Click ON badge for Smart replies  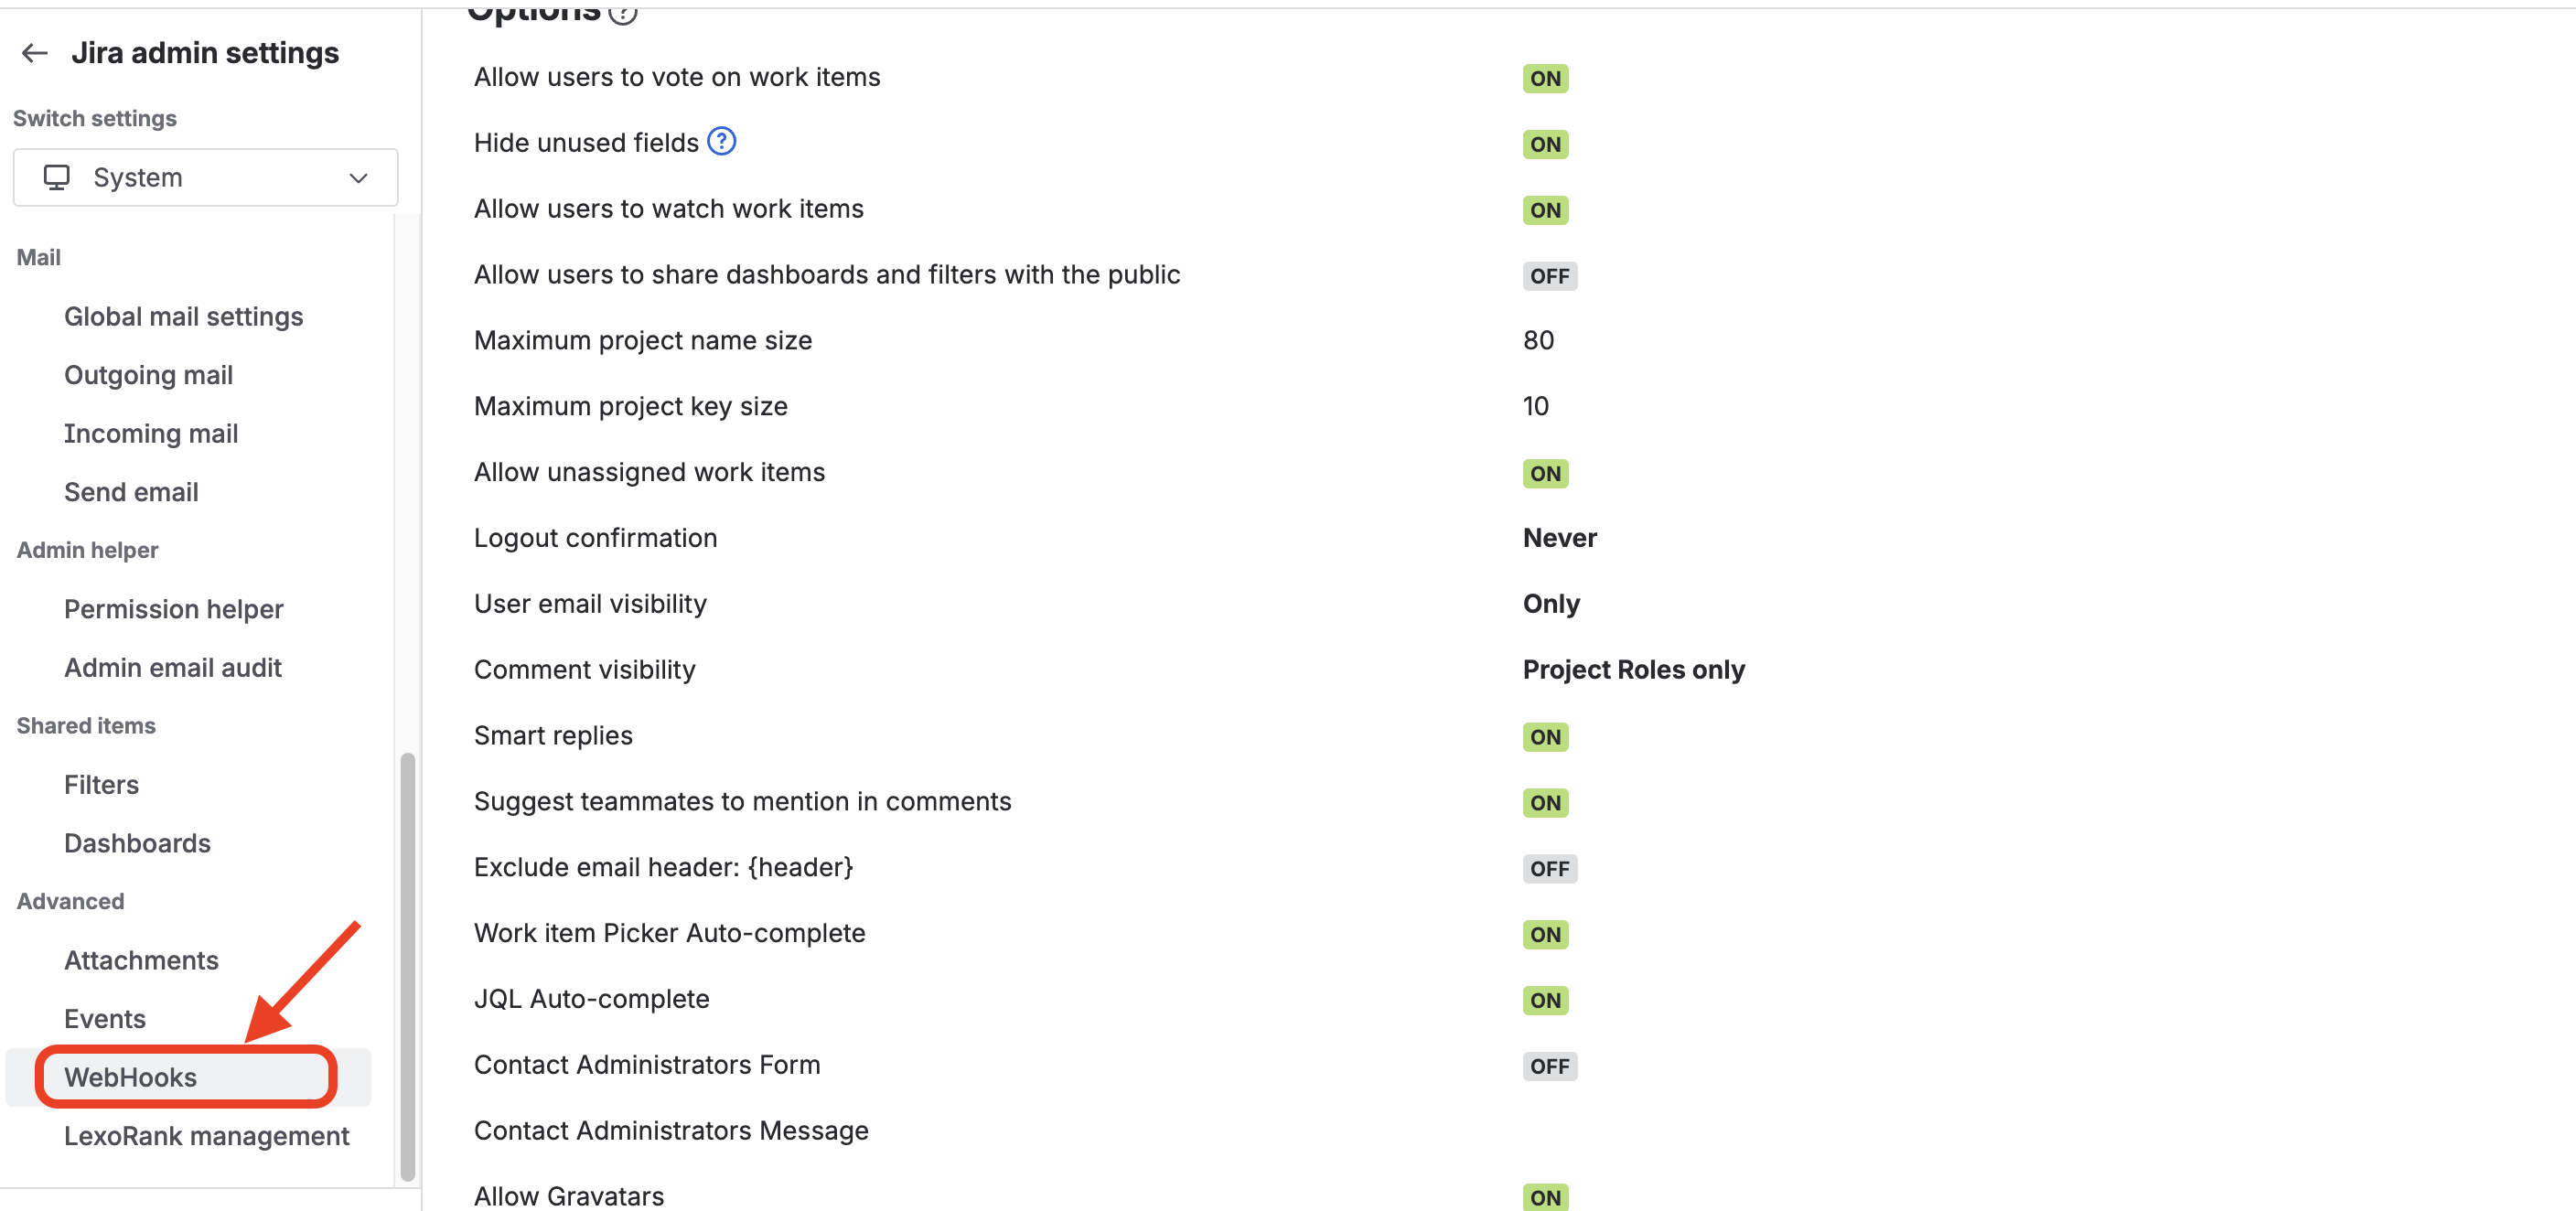[1544, 737]
